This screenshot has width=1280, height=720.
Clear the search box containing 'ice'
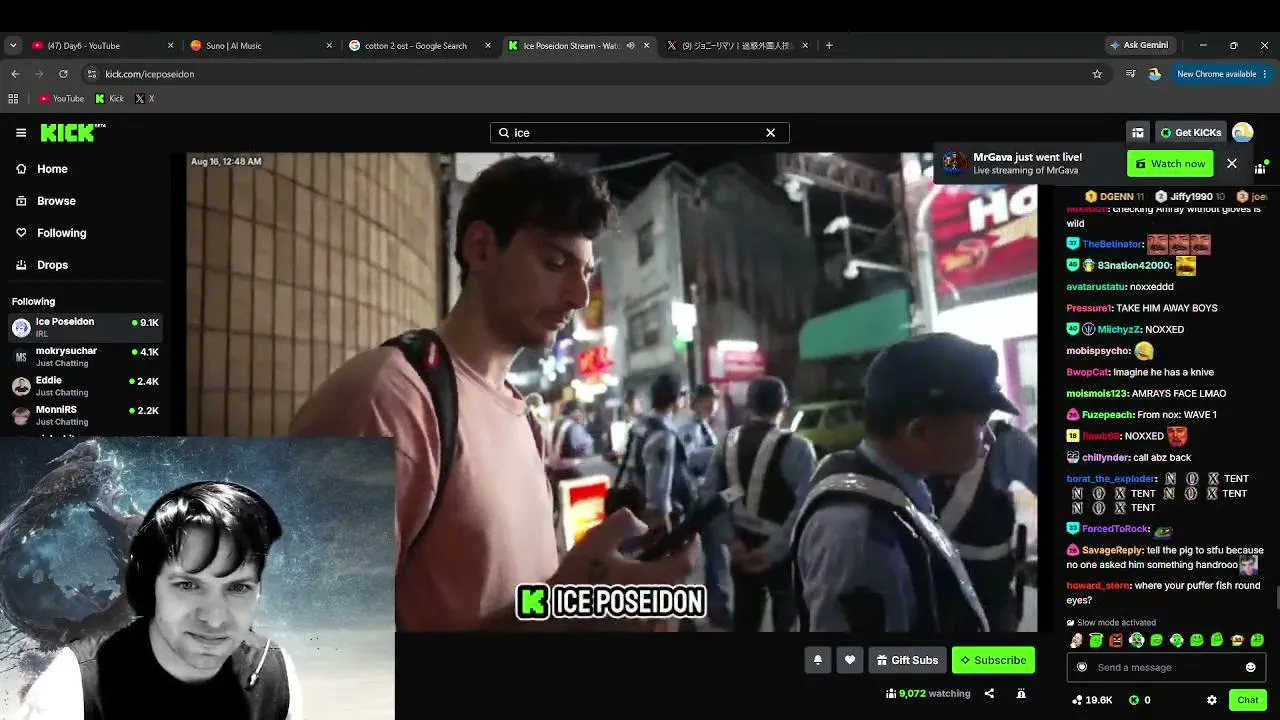click(x=770, y=132)
